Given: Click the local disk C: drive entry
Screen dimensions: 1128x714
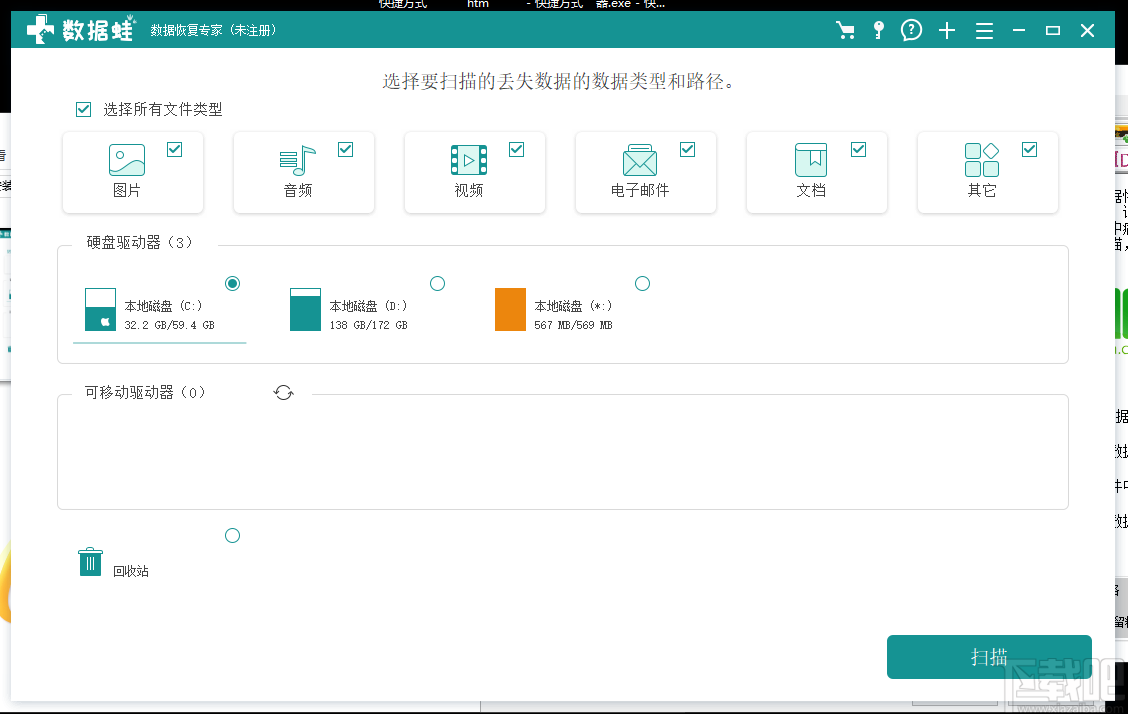Looking at the screenshot, I should click(160, 312).
